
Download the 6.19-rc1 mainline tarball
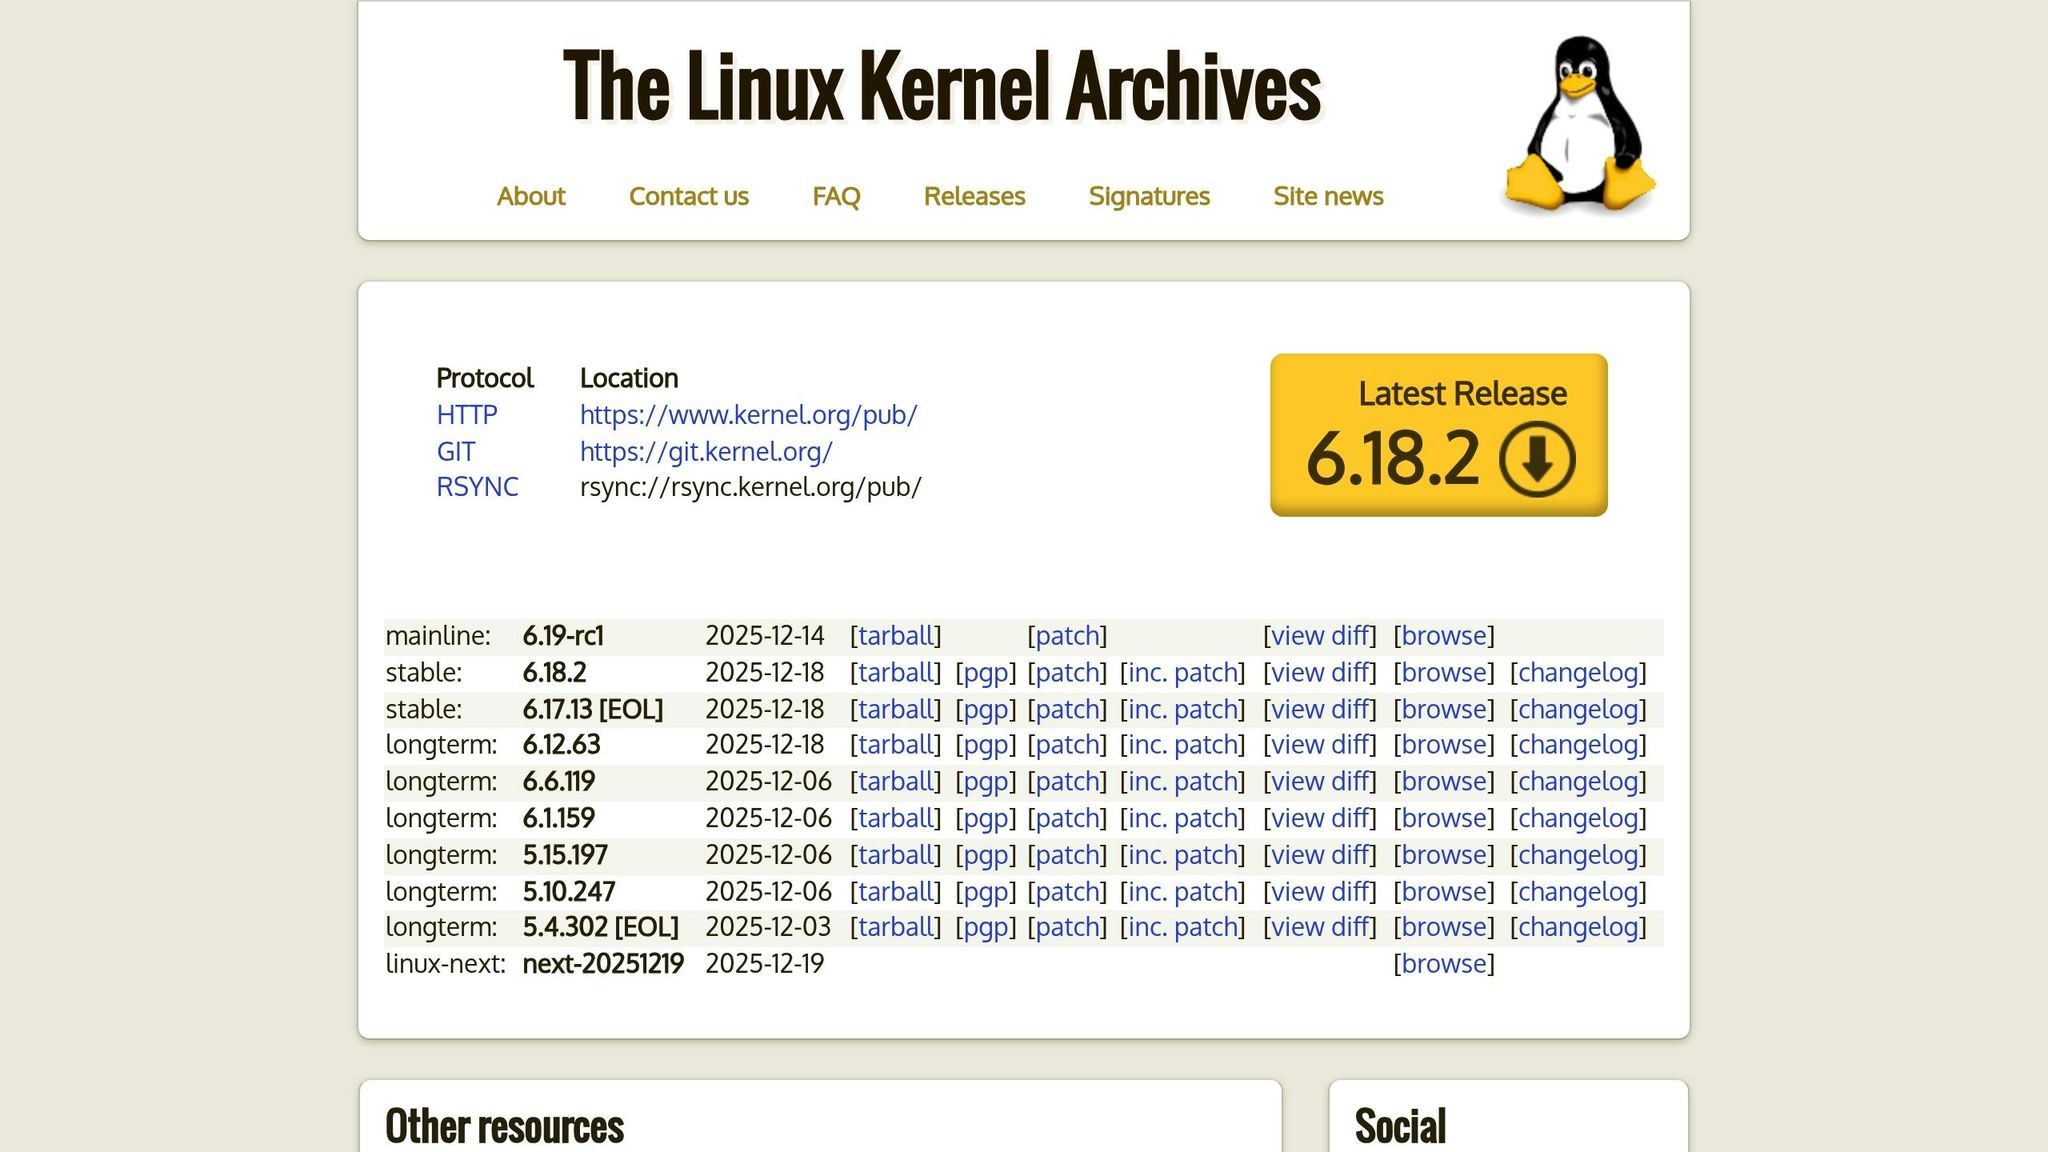[895, 635]
